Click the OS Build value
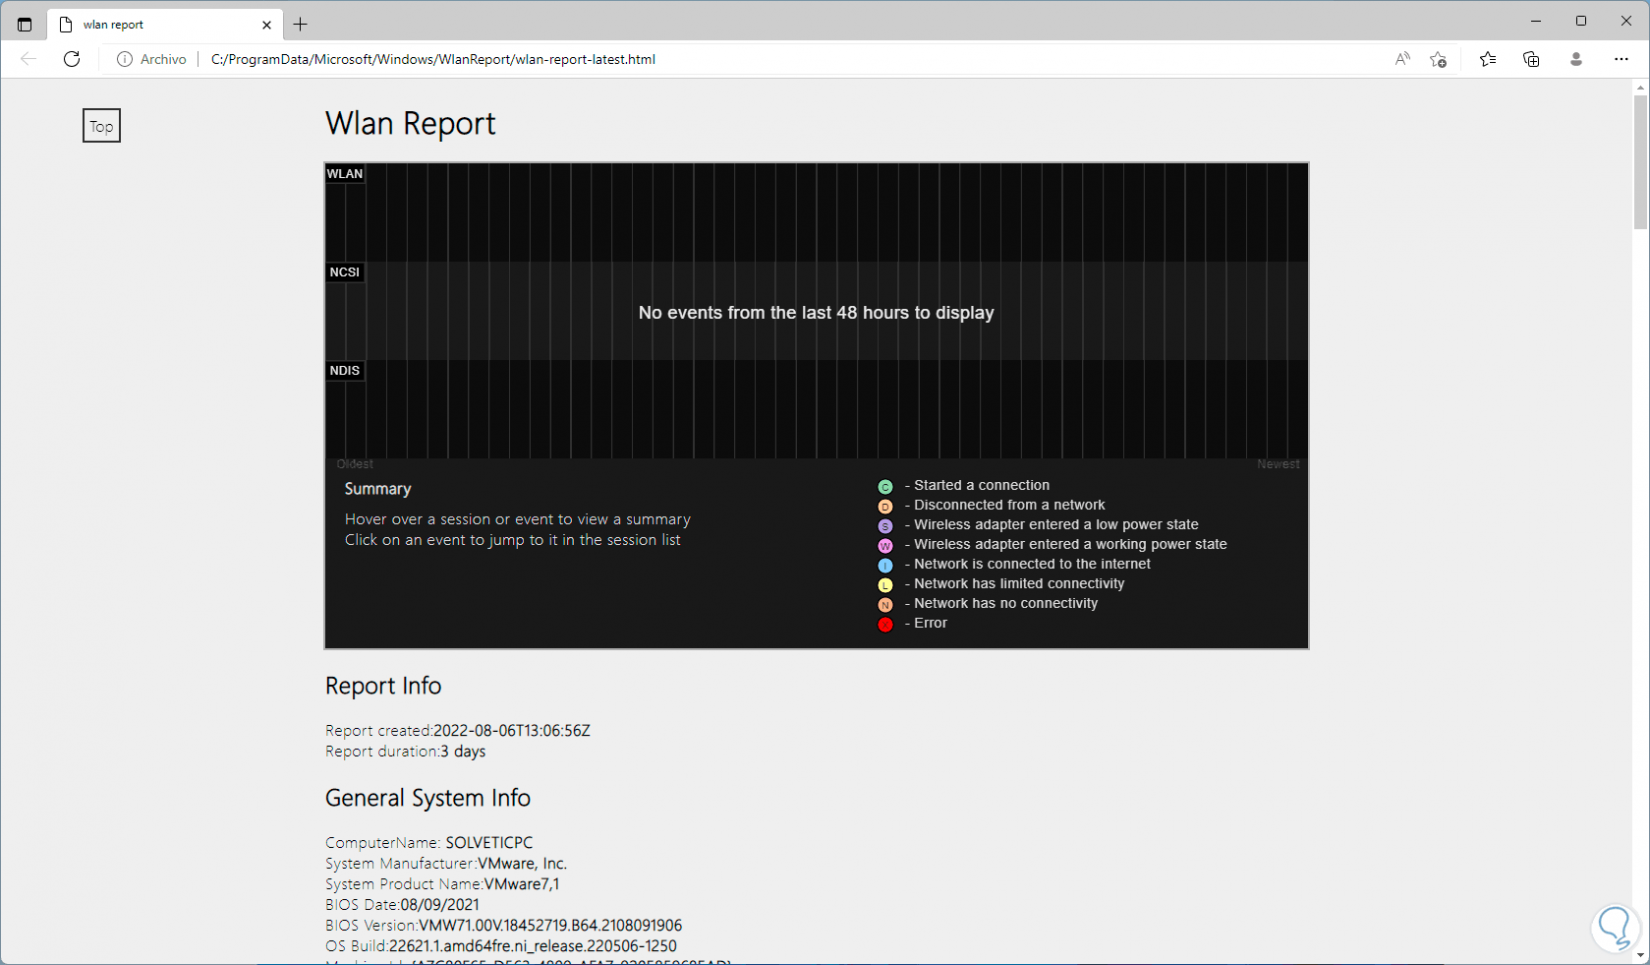Image resolution: width=1650 pixels, height=965 pixels. [x=533, y=946]
